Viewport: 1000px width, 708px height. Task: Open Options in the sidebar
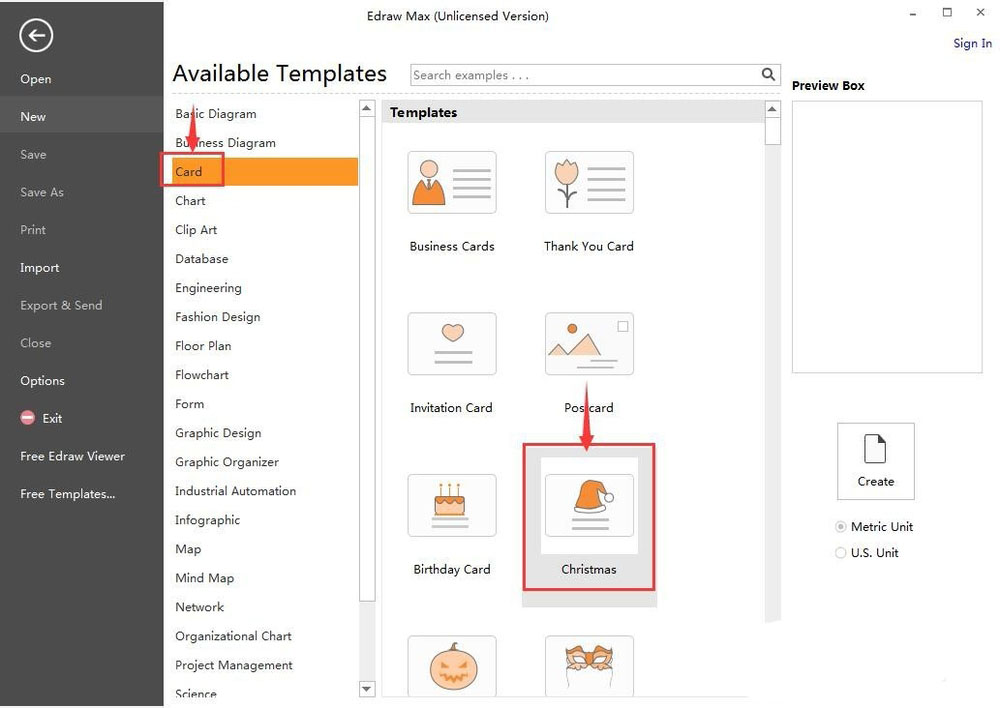[x=43, y=381]
